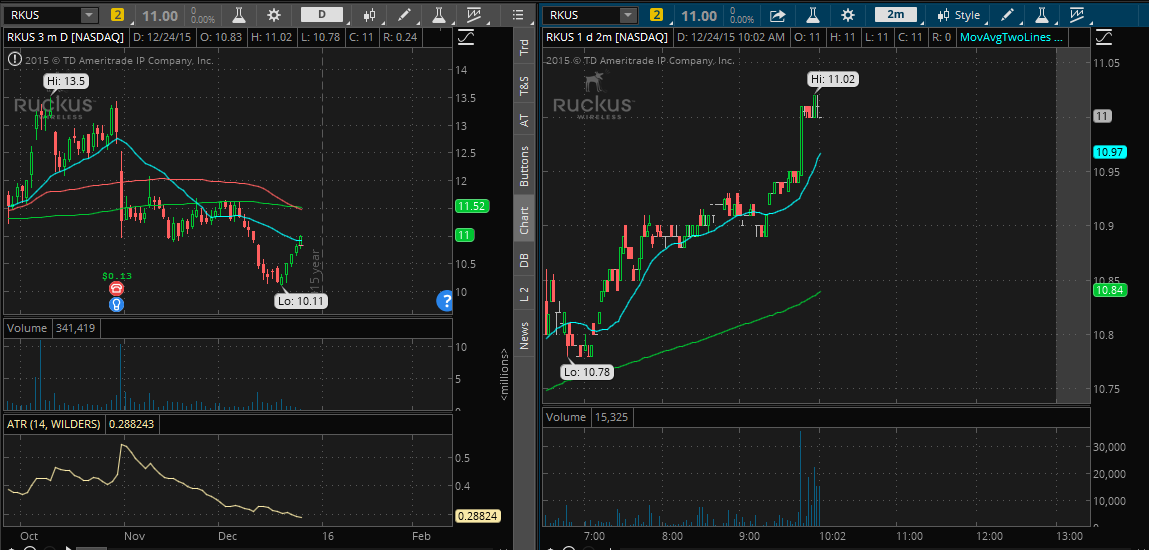1149x550 pixels.
Task: Click the right chart Volume label
Action: (x=566, y=417)
